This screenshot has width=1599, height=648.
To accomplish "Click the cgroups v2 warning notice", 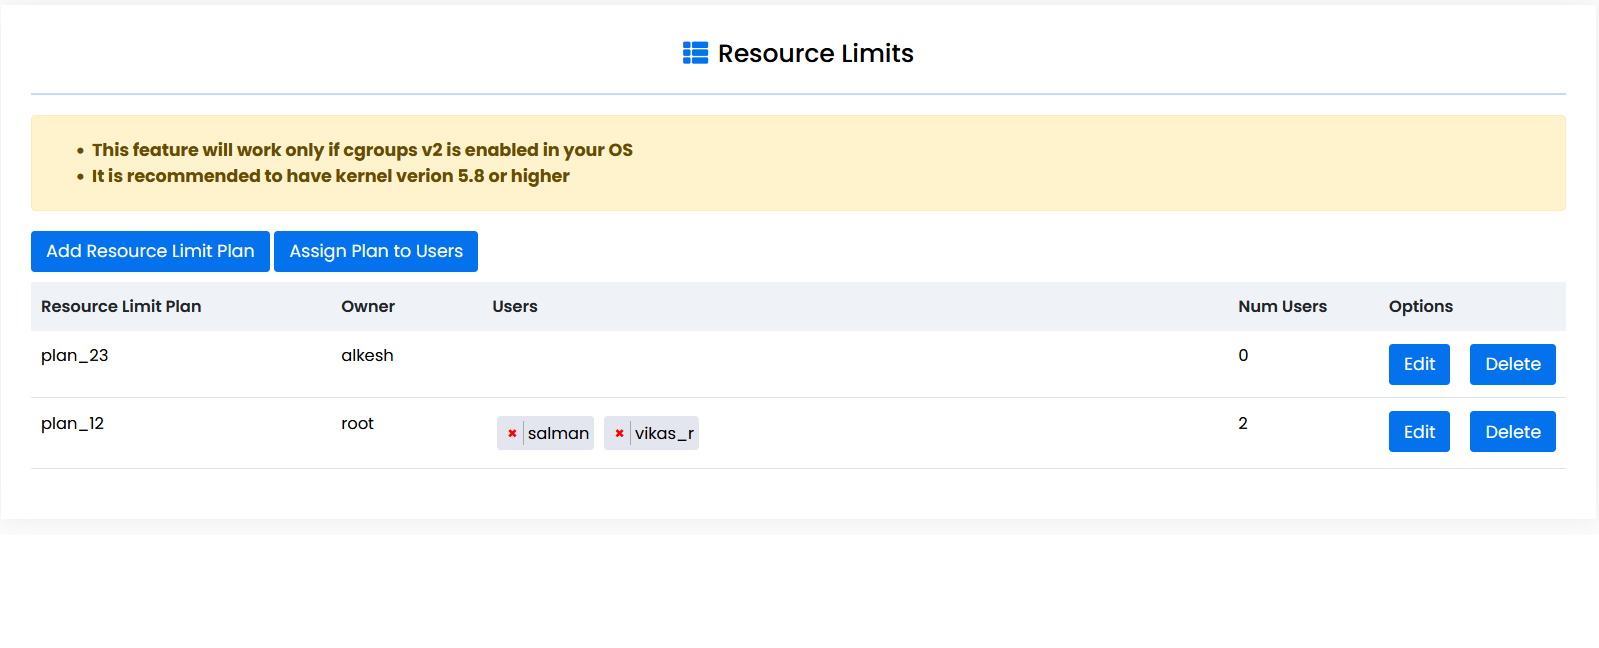I will (362, 150).
